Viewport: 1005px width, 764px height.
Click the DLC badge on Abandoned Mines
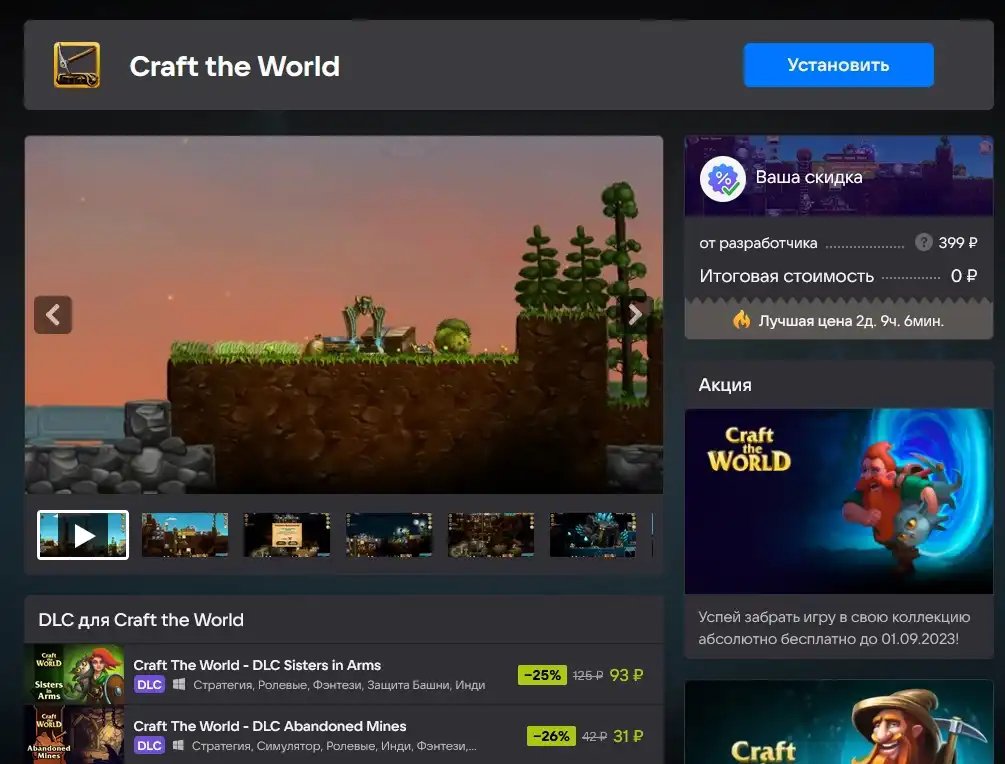click(x=149, y=745)
